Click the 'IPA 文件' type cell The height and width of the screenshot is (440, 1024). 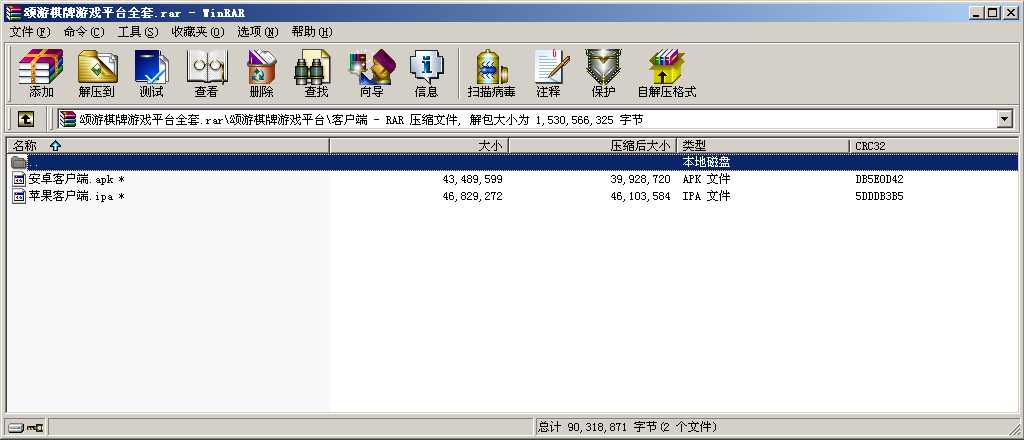[706, 196]
